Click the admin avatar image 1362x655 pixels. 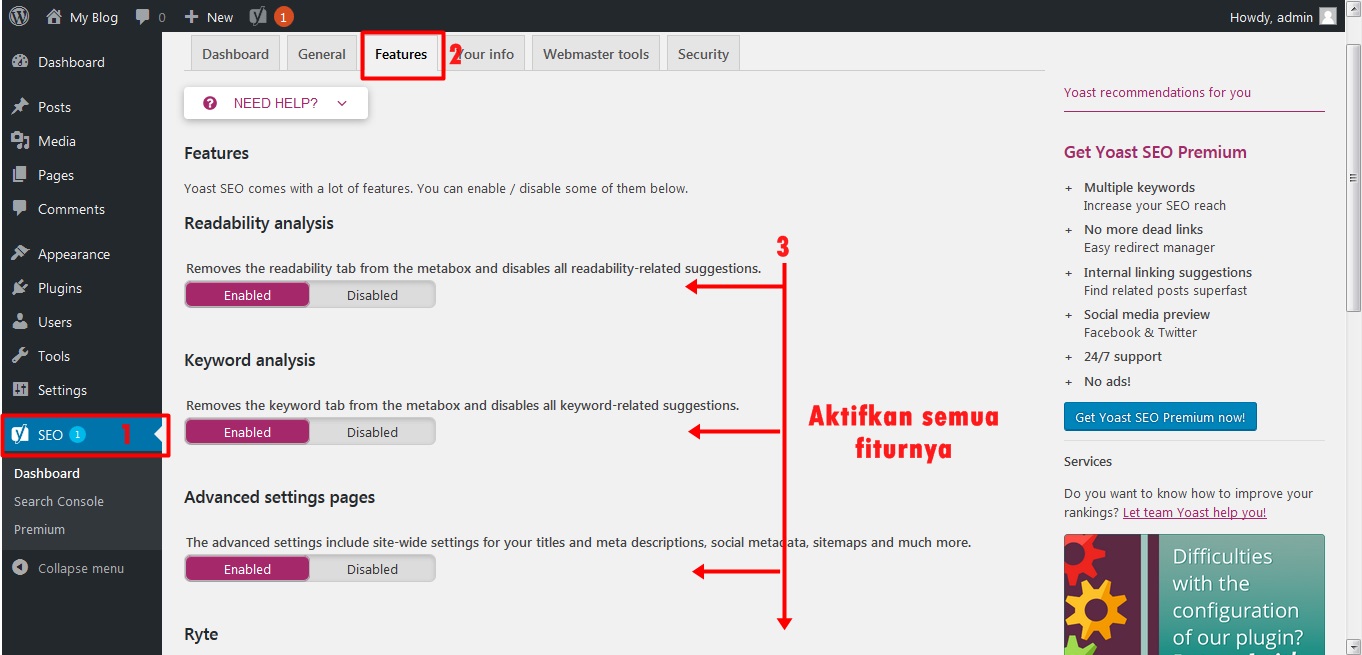(1327, 17)
